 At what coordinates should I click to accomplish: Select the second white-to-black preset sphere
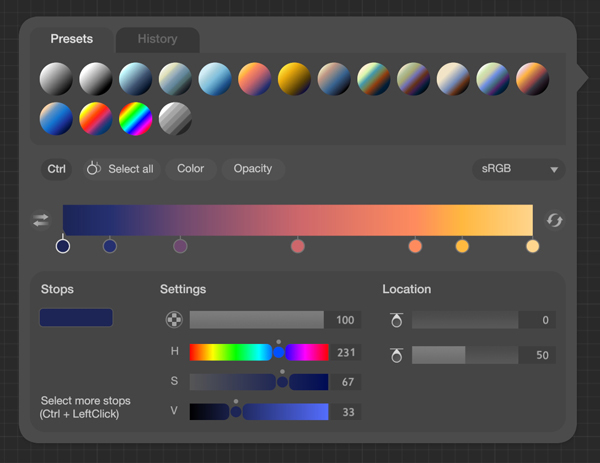(x=96, y=79)
